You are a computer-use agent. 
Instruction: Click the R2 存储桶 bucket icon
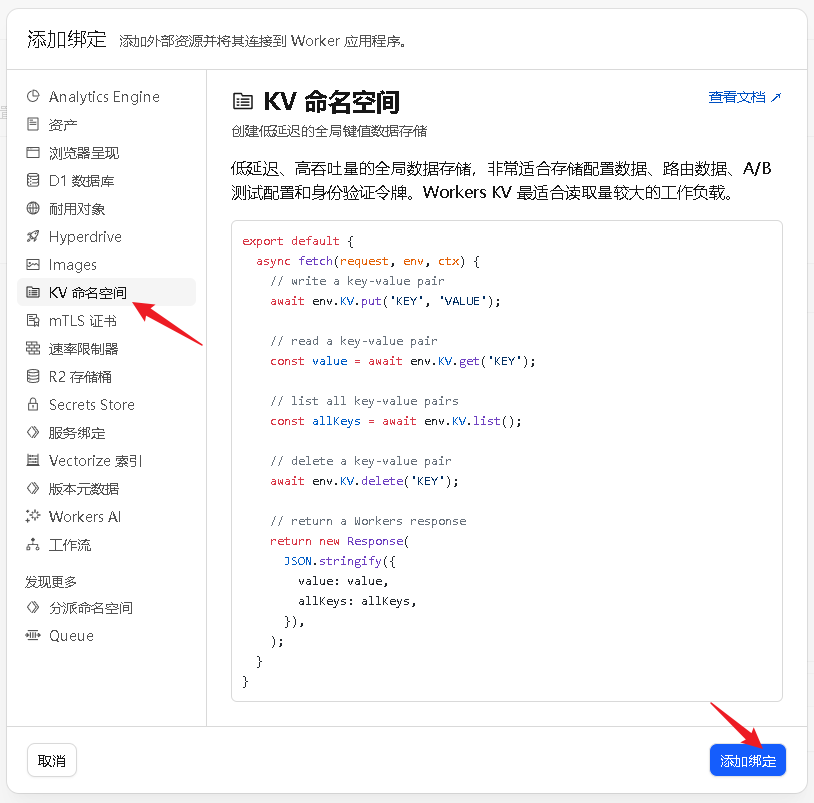pyautogui.click(x=33, y=377)
